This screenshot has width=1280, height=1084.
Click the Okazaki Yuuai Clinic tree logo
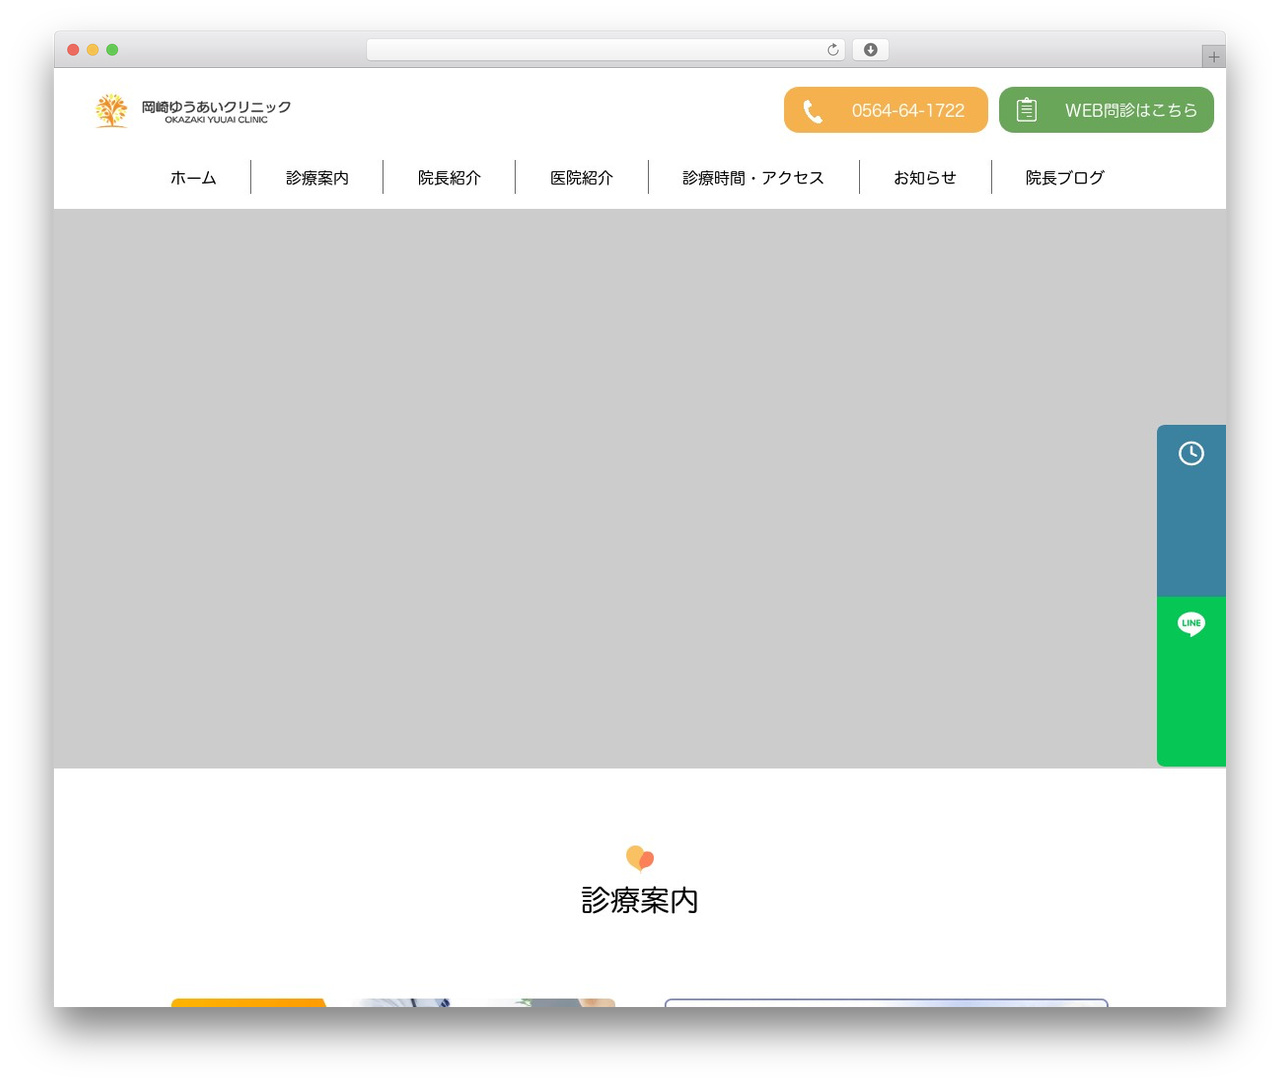pos(111,110)
